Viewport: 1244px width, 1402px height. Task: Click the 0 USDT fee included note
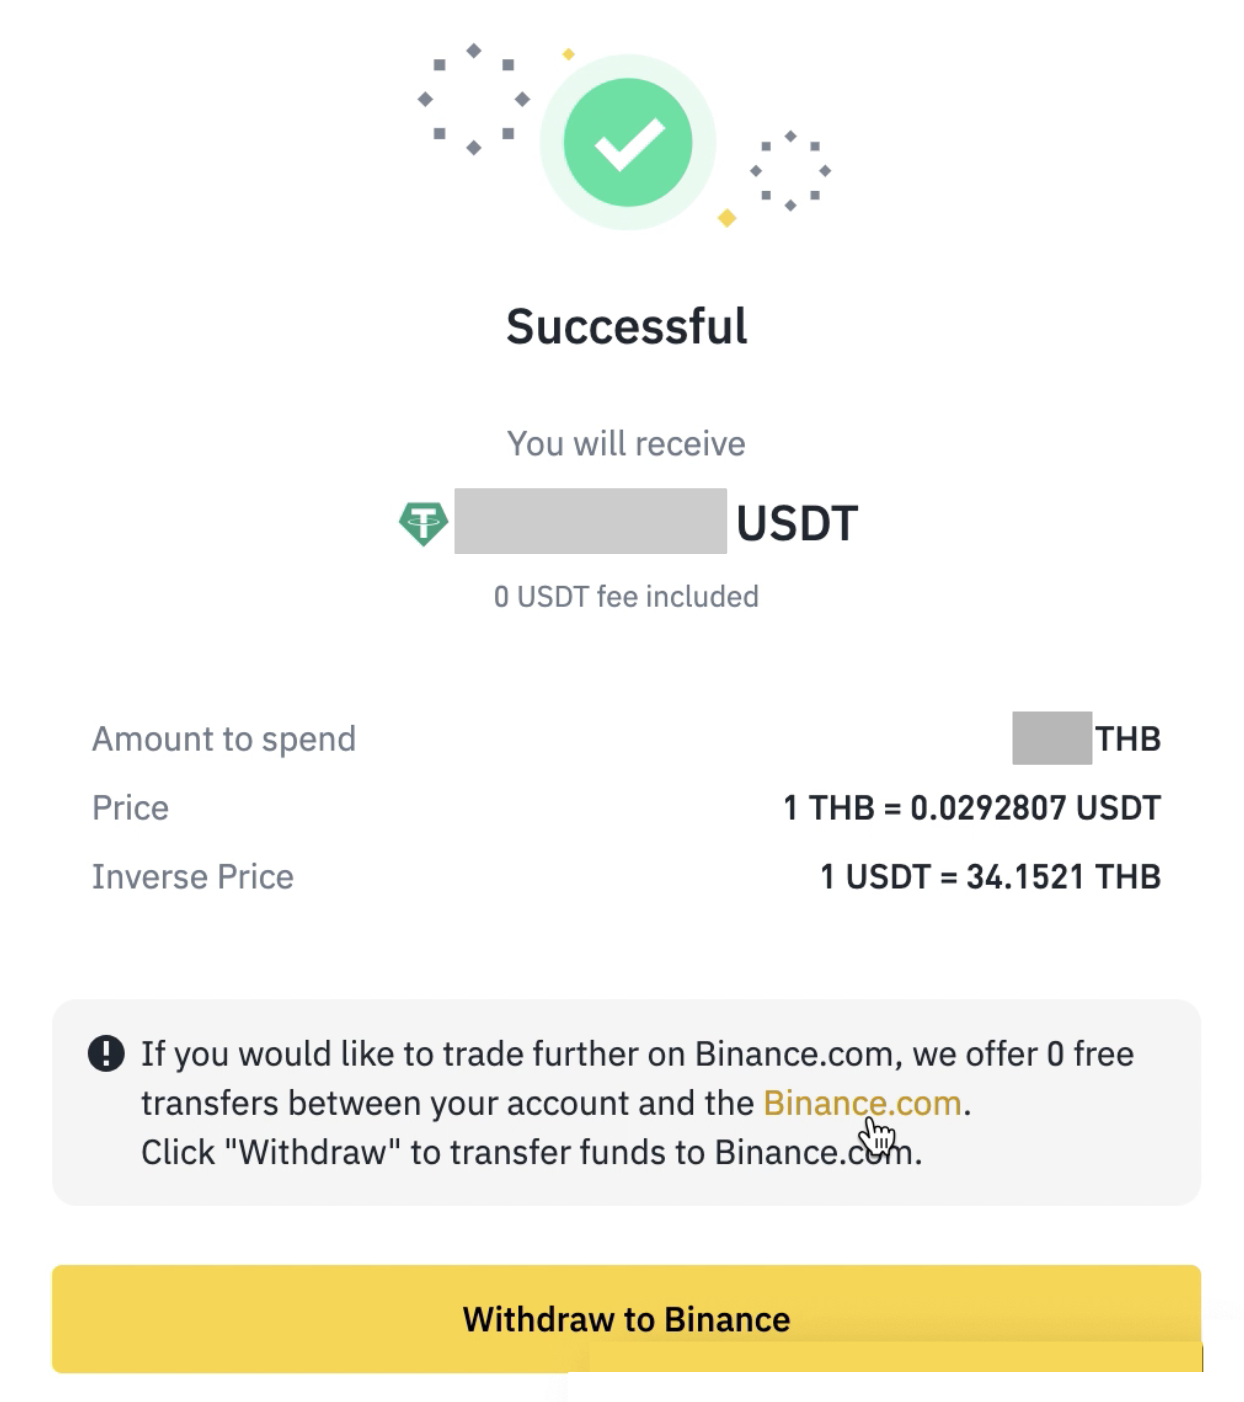coord(626,596)
